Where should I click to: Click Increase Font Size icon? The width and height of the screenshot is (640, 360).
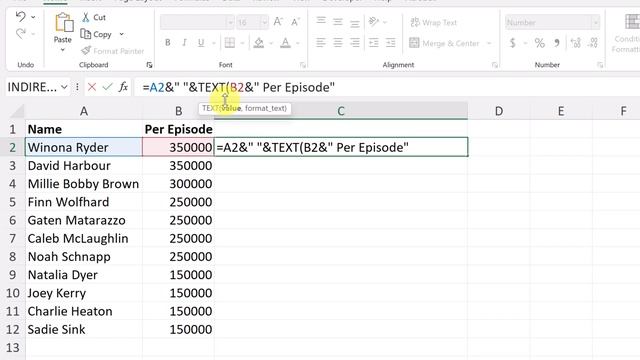point(278,22)
